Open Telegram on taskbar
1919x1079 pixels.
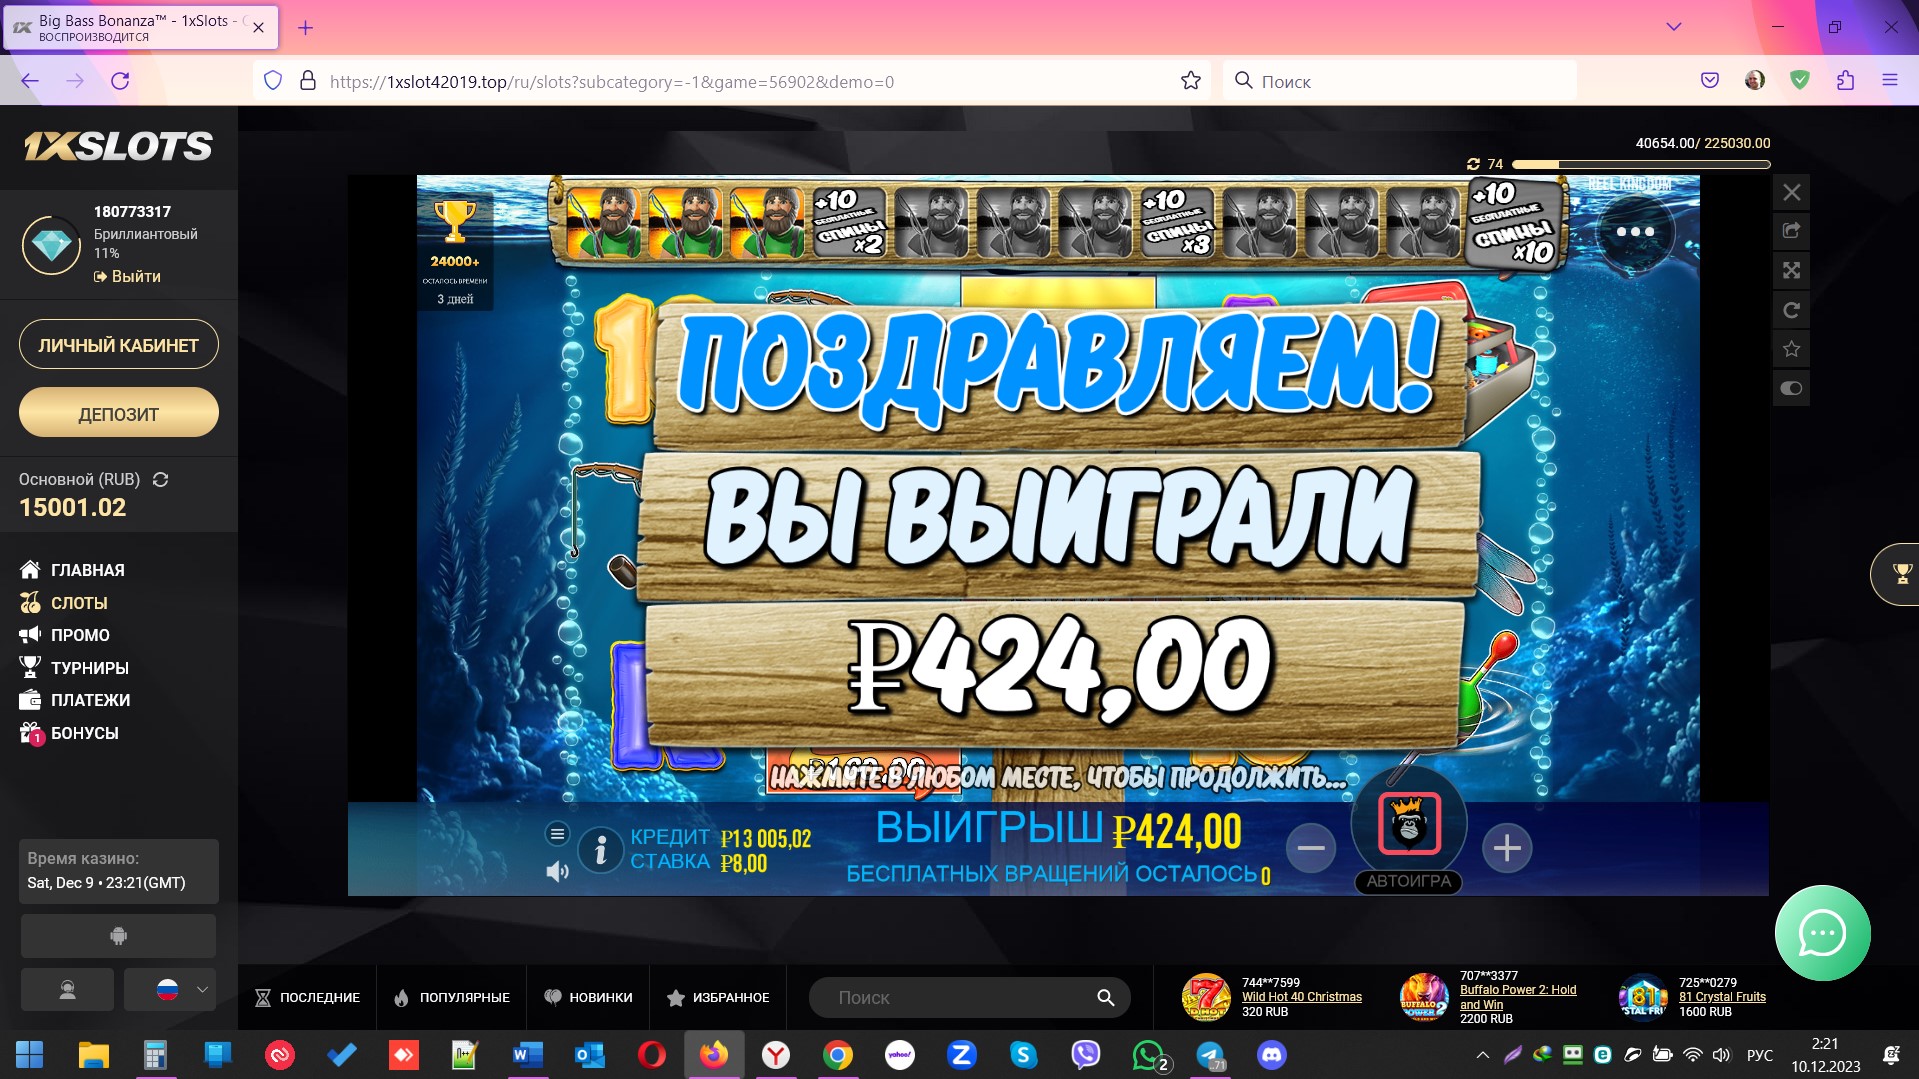1210,1054
